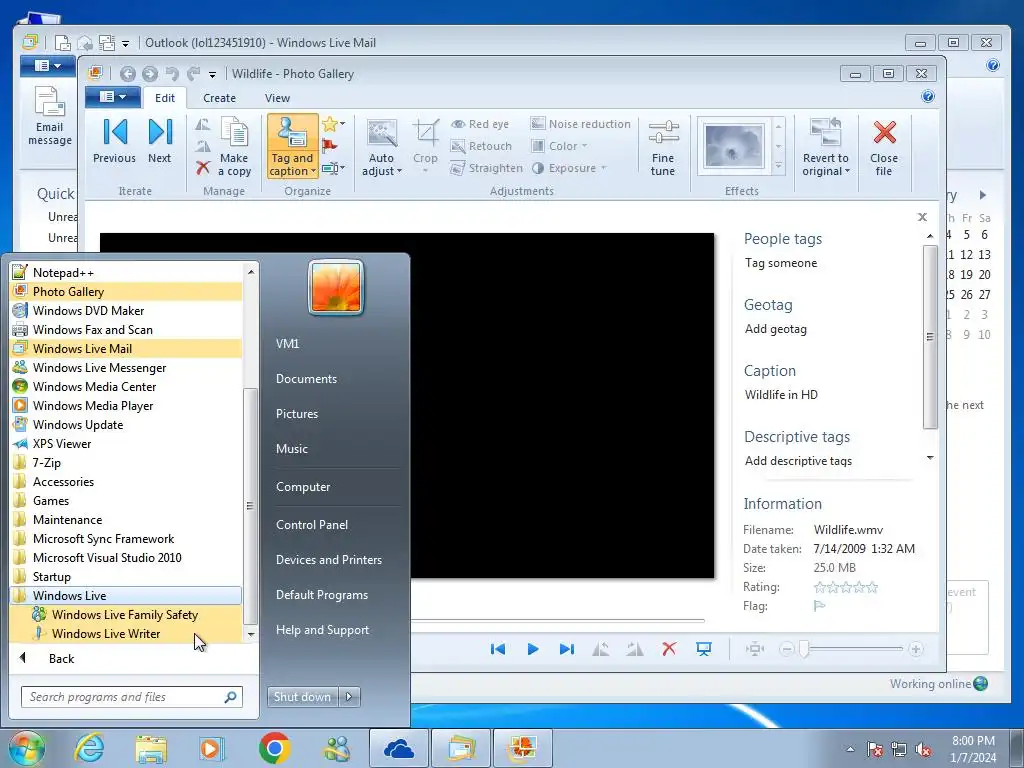Viewport: 1024px width, 768px height.
Task: Click Close file red X
Action: tap(884, 148)
